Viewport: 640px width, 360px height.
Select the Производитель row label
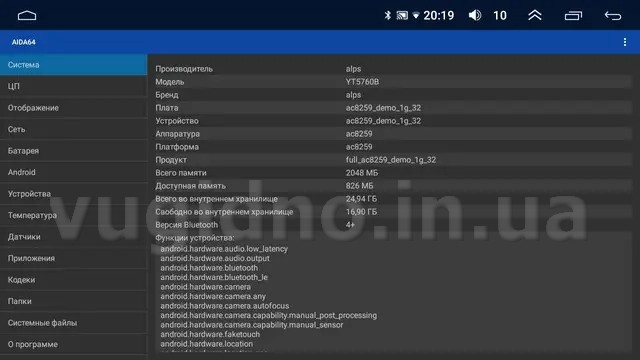coord(184,69)
